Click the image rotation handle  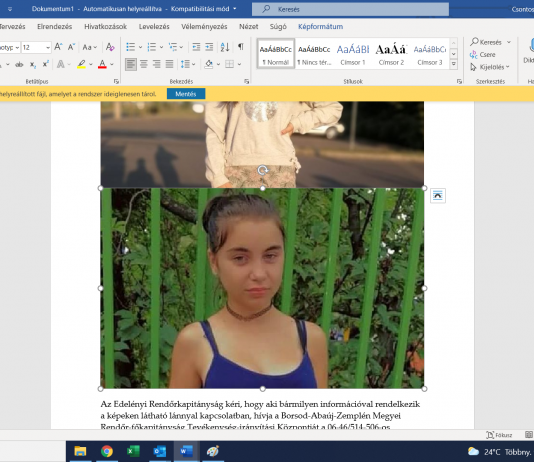click(263, 170)
